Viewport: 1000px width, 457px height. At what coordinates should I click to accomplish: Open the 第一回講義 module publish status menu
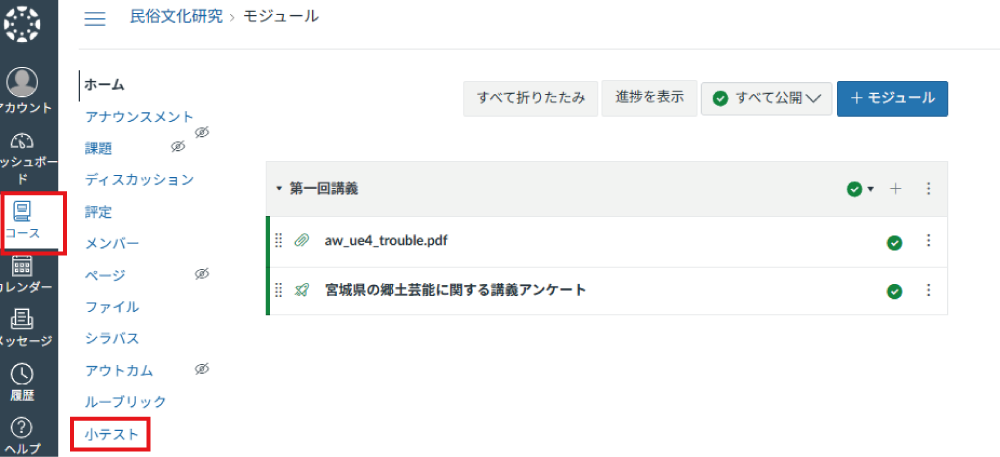coord(860,189)
